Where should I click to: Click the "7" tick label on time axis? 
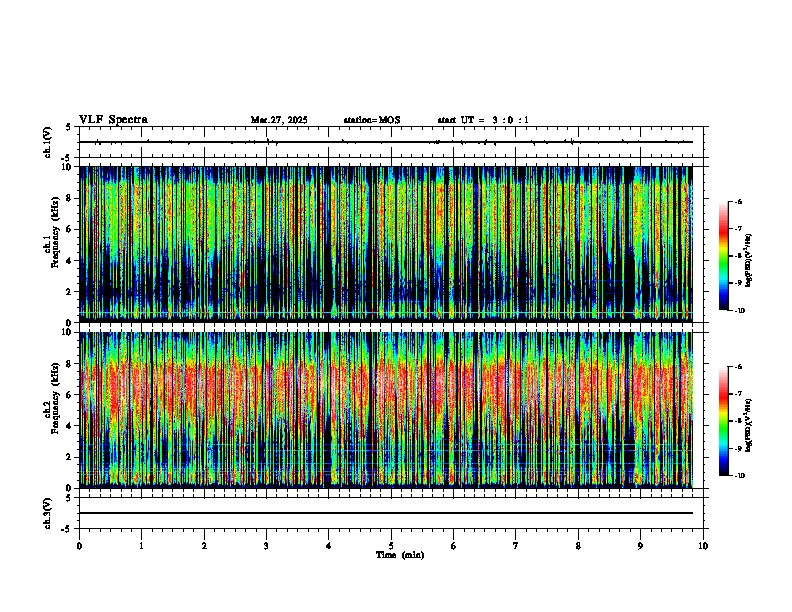tap(516, 546)
